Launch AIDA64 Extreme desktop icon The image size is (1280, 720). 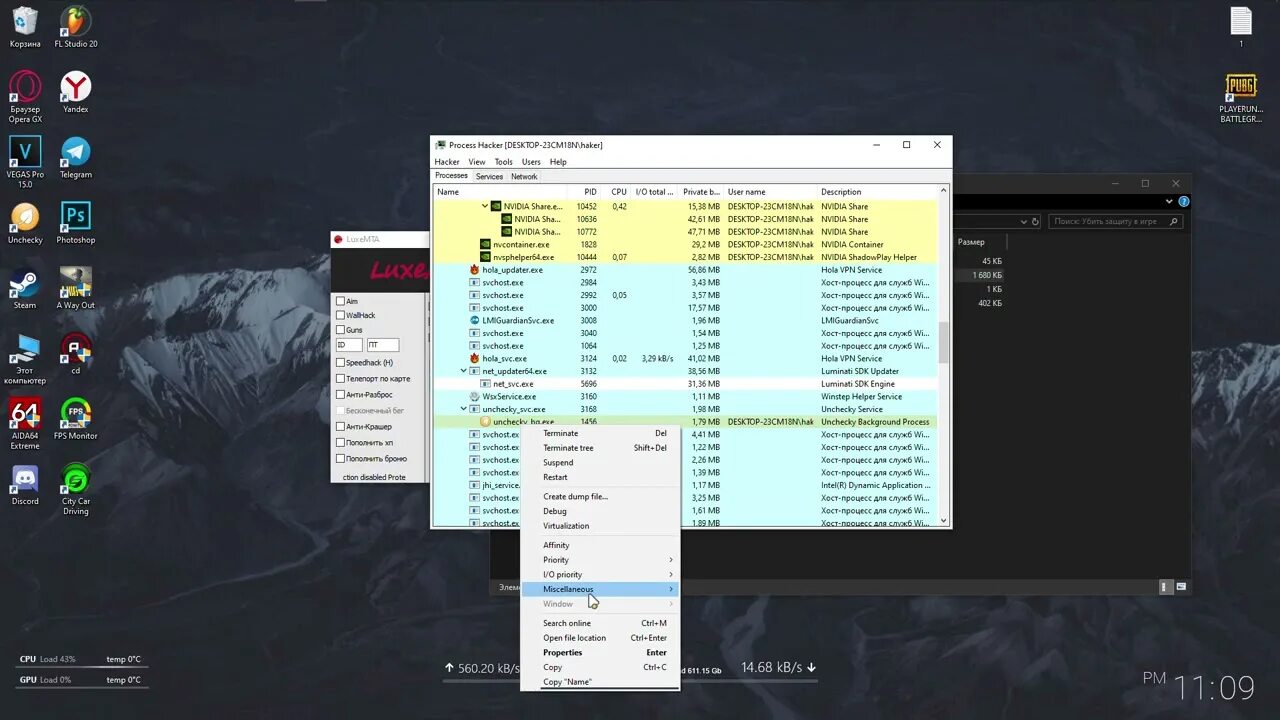(x=25, y=424)
